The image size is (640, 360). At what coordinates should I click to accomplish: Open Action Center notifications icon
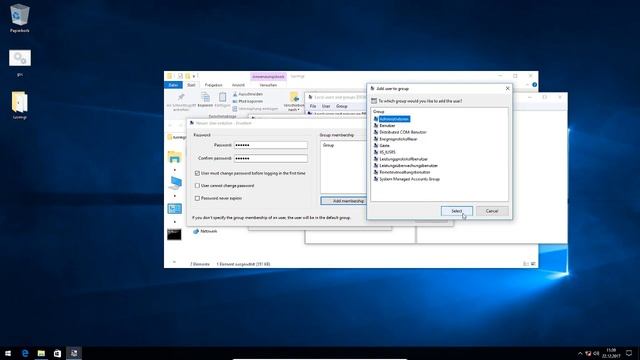click(x=629, y=353)
